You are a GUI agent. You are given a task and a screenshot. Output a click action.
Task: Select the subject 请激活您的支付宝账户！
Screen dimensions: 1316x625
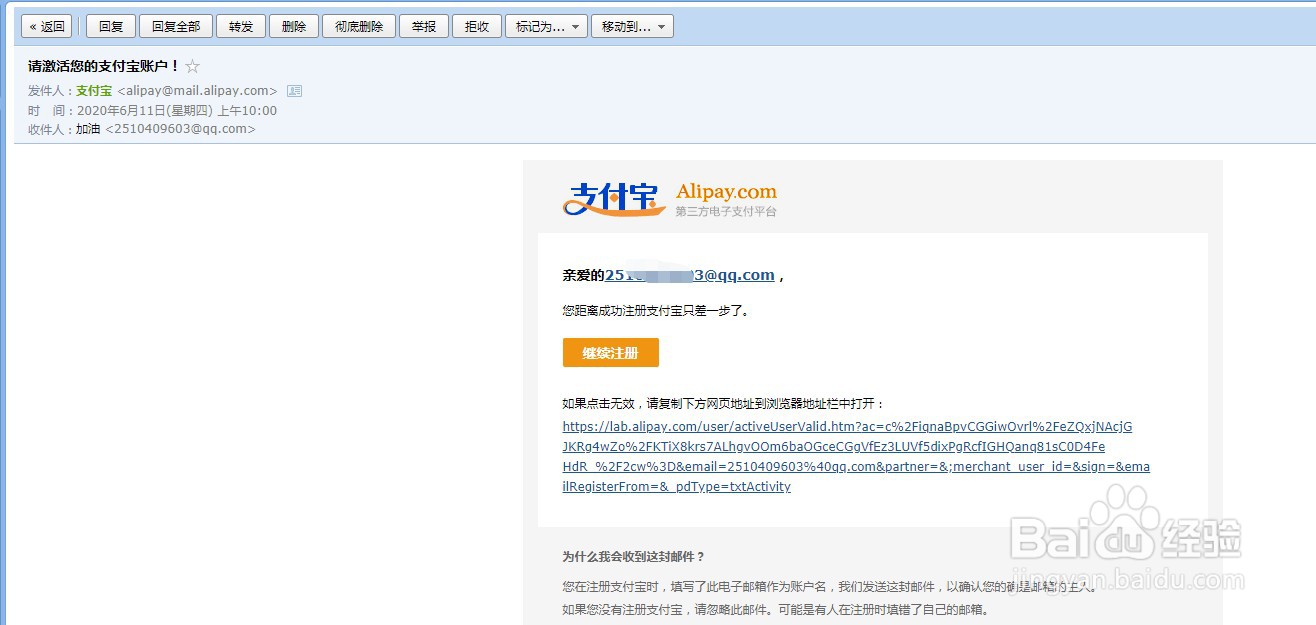104,66
